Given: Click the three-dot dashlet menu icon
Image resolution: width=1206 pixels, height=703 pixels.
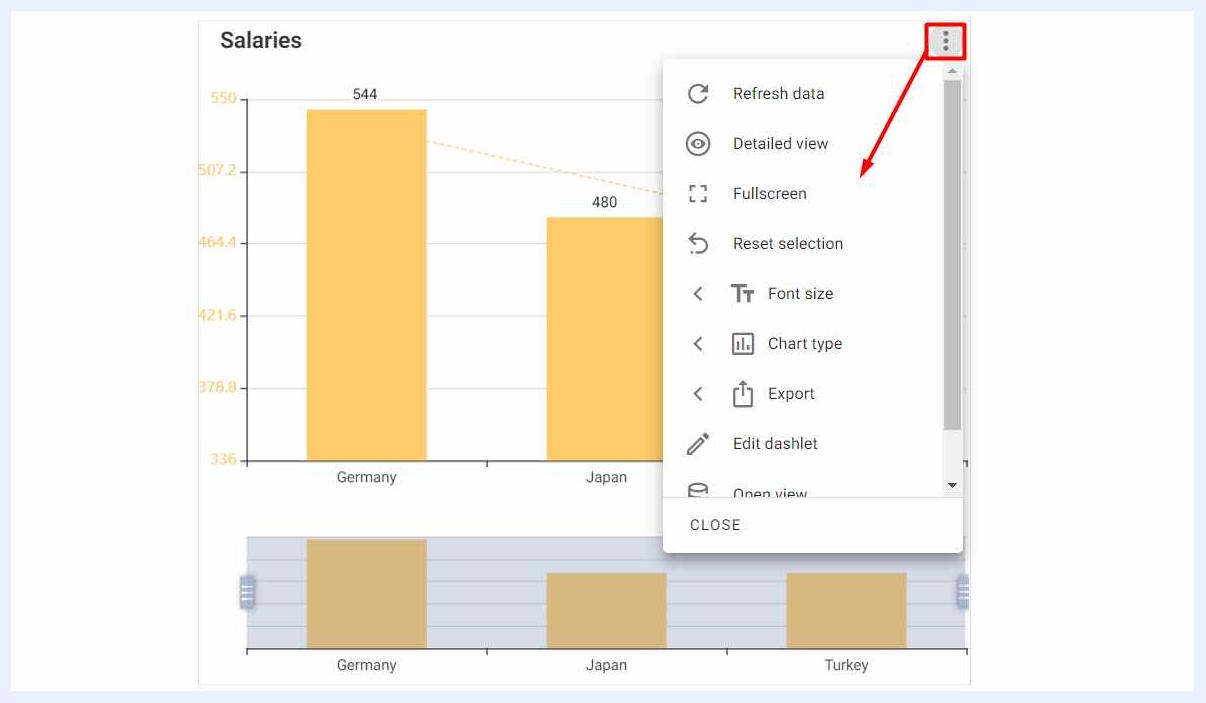Looking at the screenshot, I should coord(945,42).
